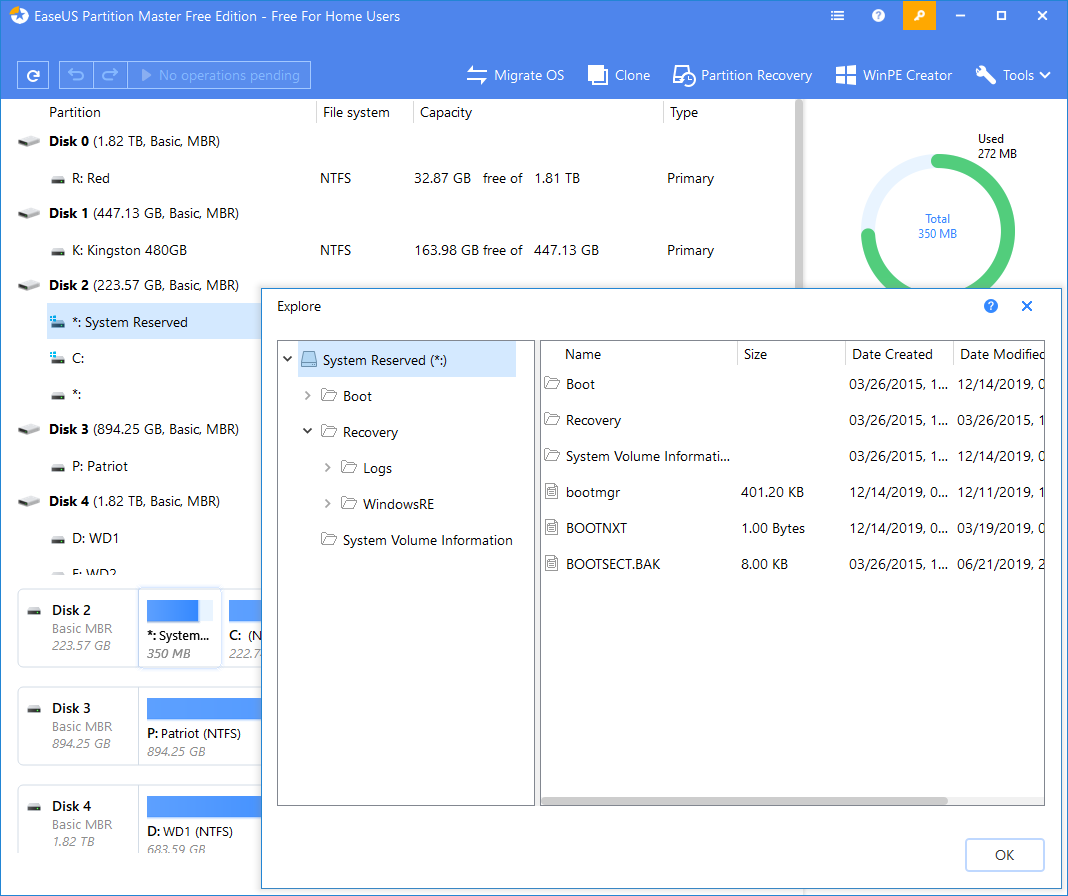Select System Volume Informati... in file list
The height and width of the screenshot is (896, 1068).
pyautogui.click(x=794, y=457)
